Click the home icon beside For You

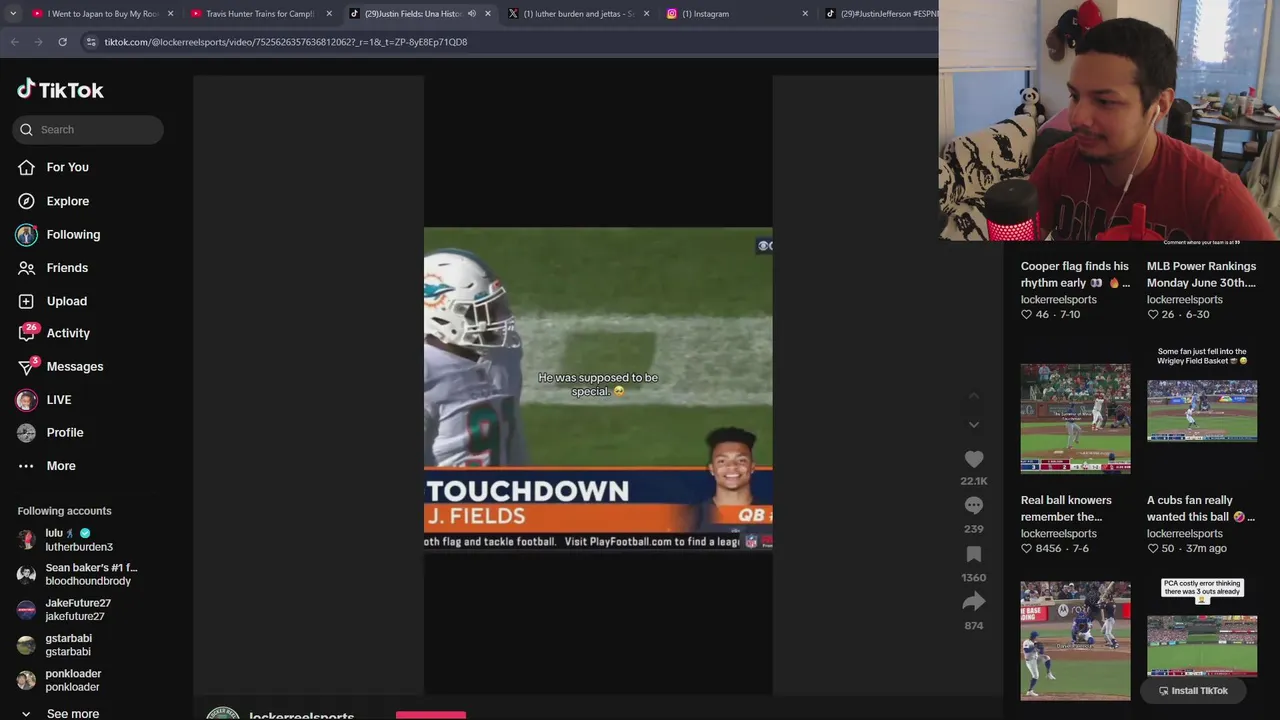[x=27, y=168]
